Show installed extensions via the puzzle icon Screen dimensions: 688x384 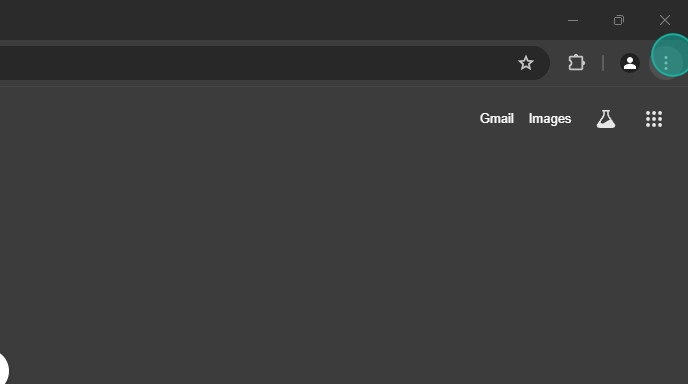pyautogui.click(x=576, y=63)
